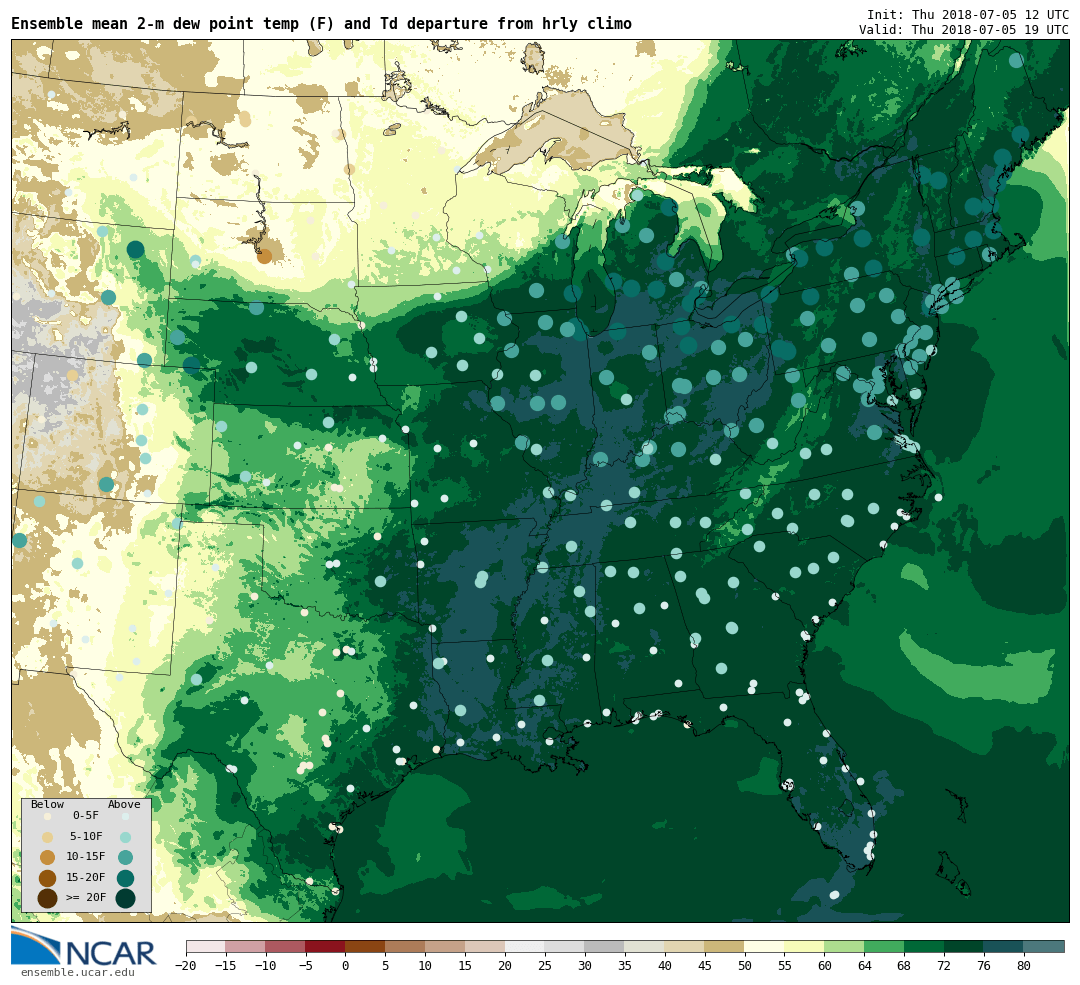
Task: Select the 5-10F below-normal tan legend circle
Action: (47, 837)
